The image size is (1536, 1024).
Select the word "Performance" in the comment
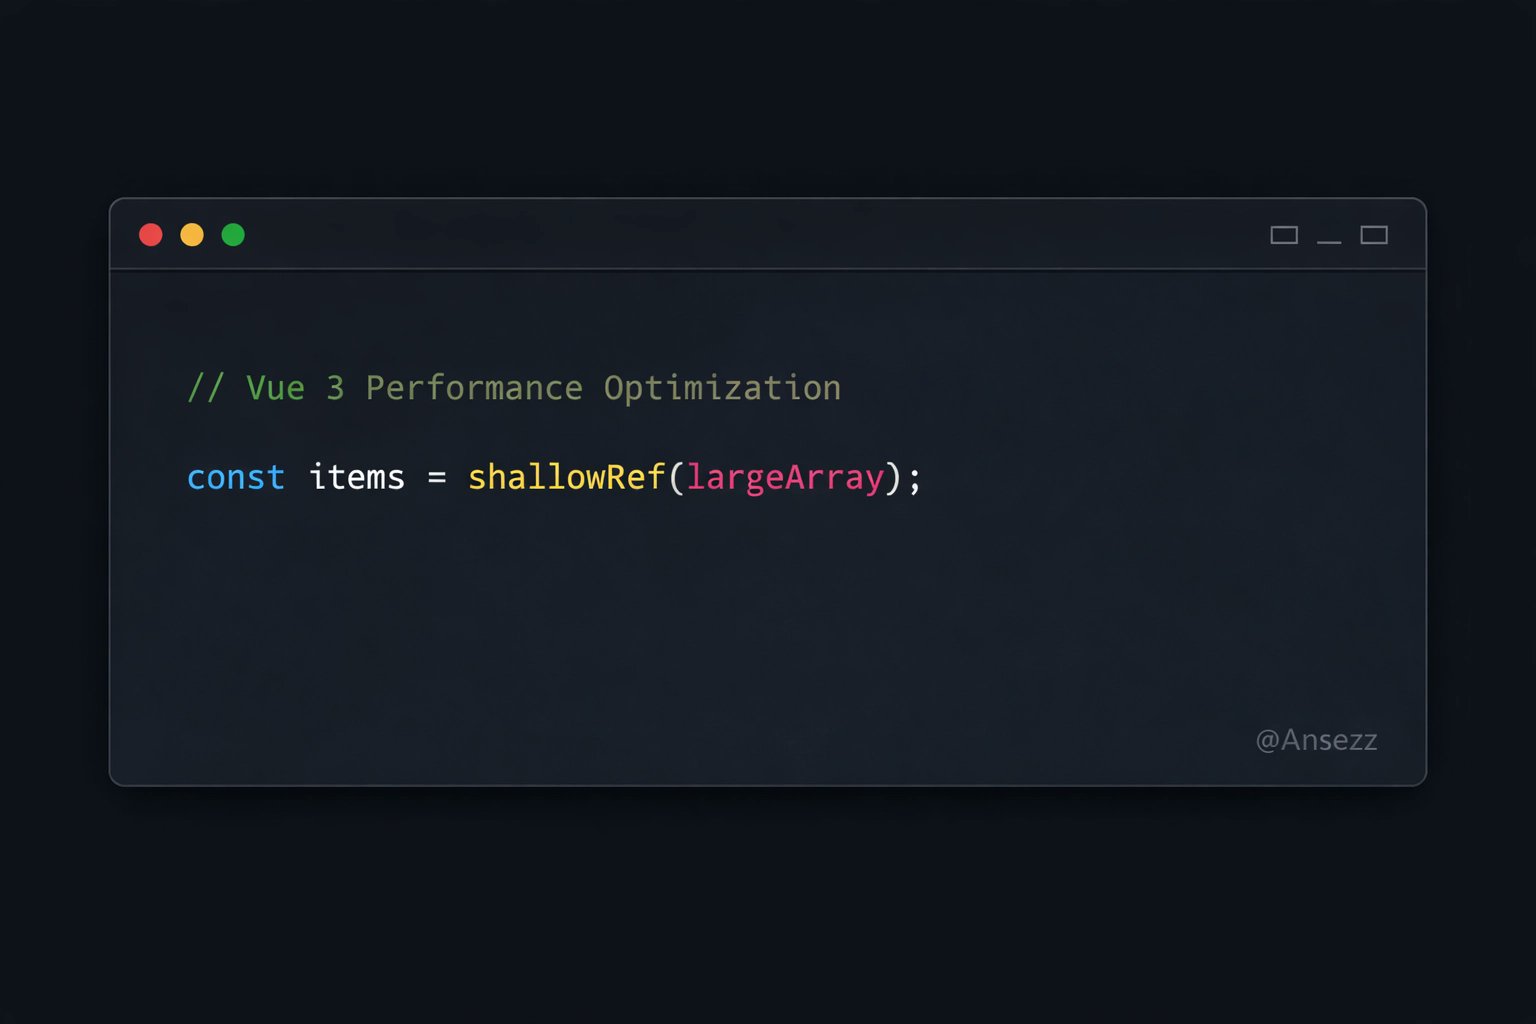[x=474, y=388]
